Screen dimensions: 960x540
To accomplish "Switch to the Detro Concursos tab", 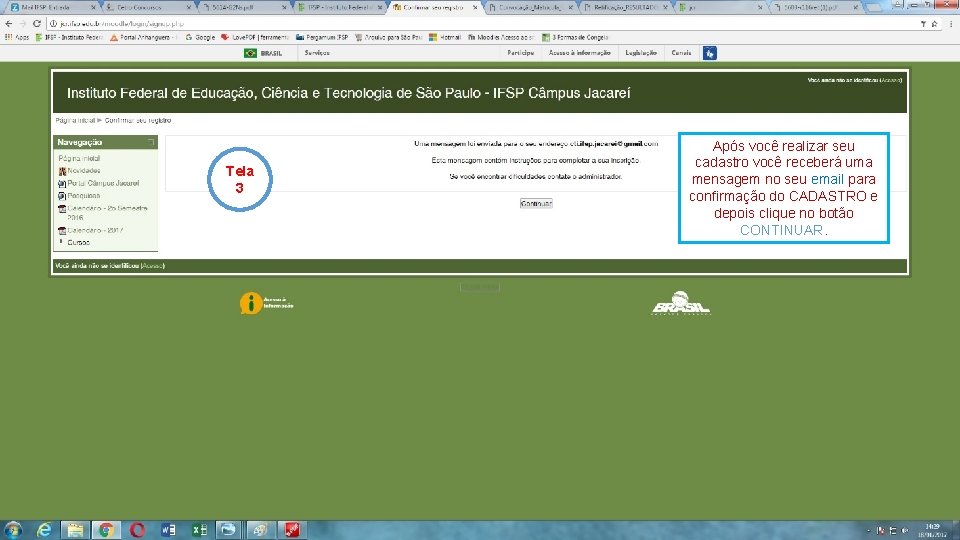I will (x=147, y=7).
